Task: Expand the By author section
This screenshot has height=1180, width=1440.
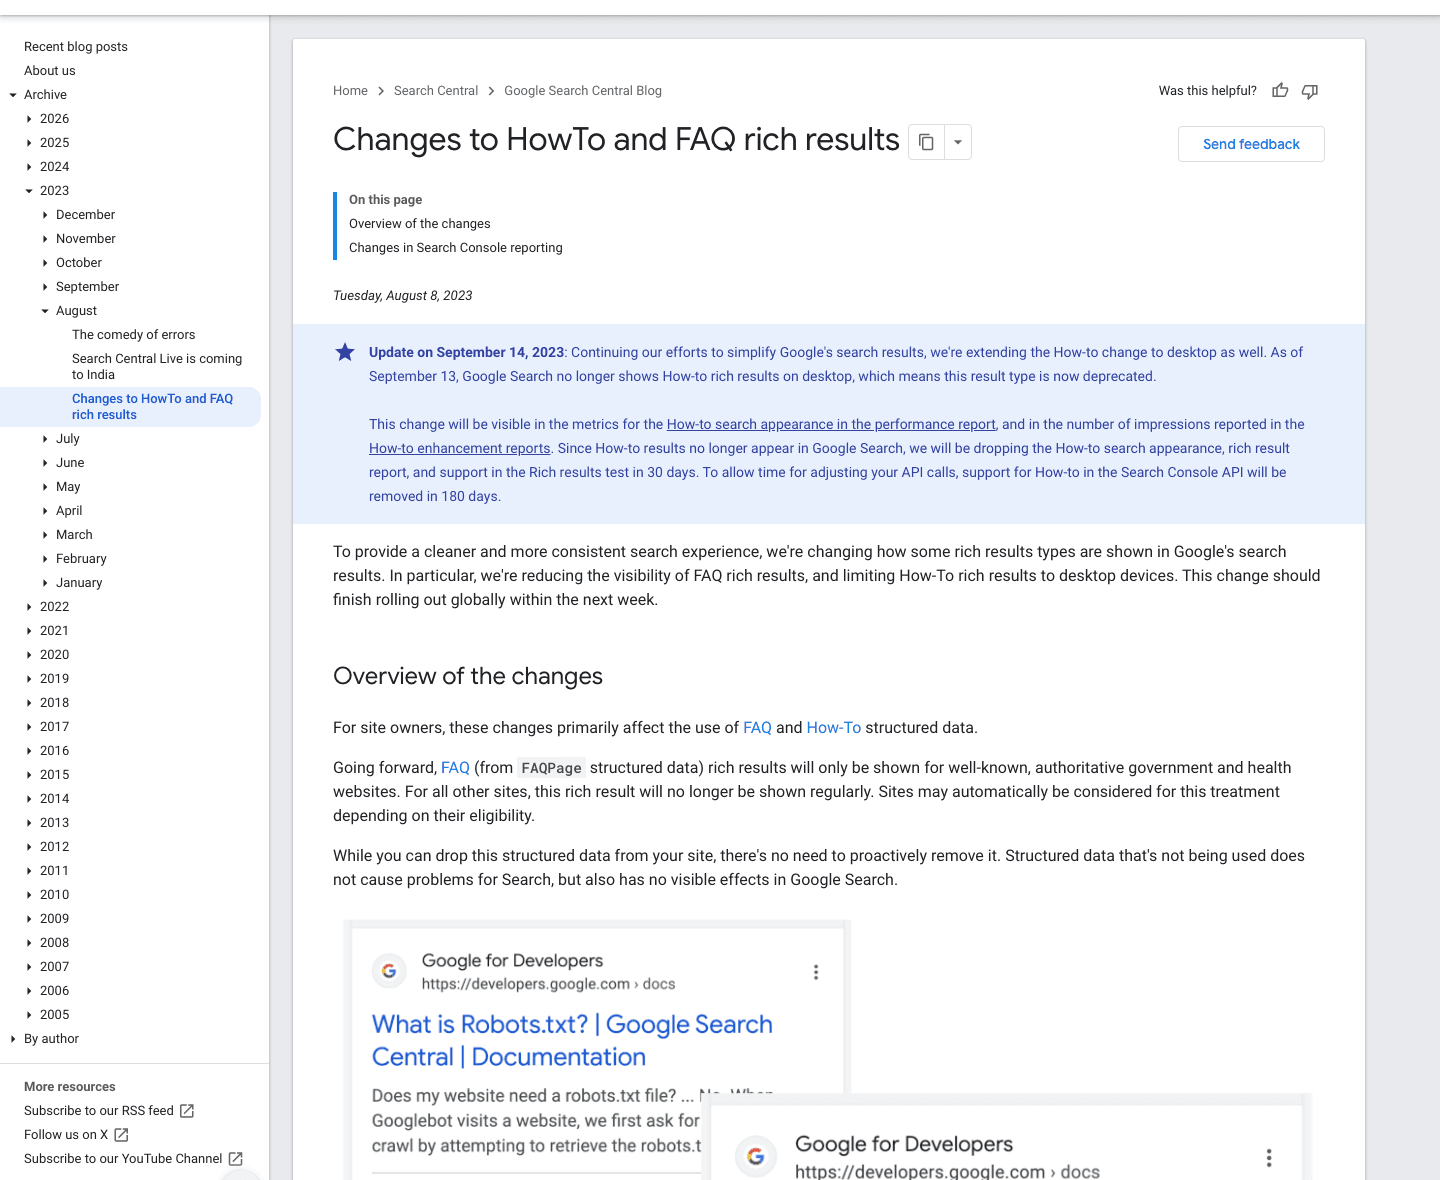Action: [13, 1039]
